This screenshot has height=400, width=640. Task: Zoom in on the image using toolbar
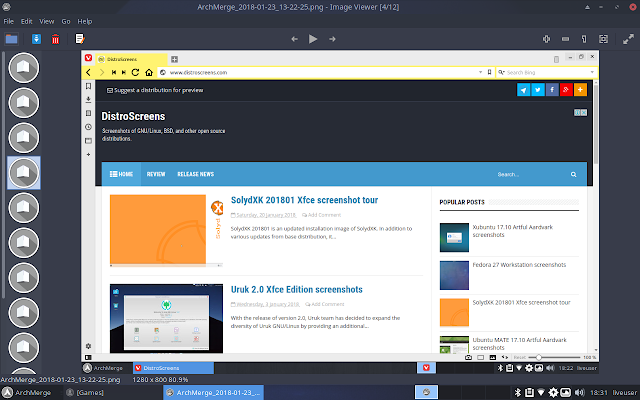click(x=547, y=39)
